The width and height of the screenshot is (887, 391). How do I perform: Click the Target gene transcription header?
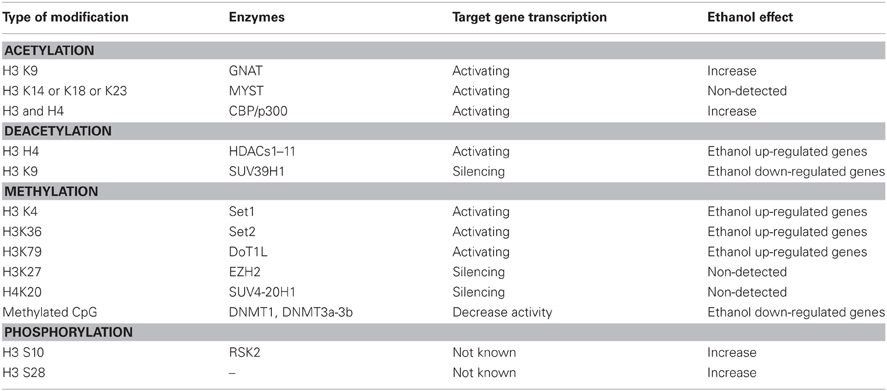coord(529,18)
